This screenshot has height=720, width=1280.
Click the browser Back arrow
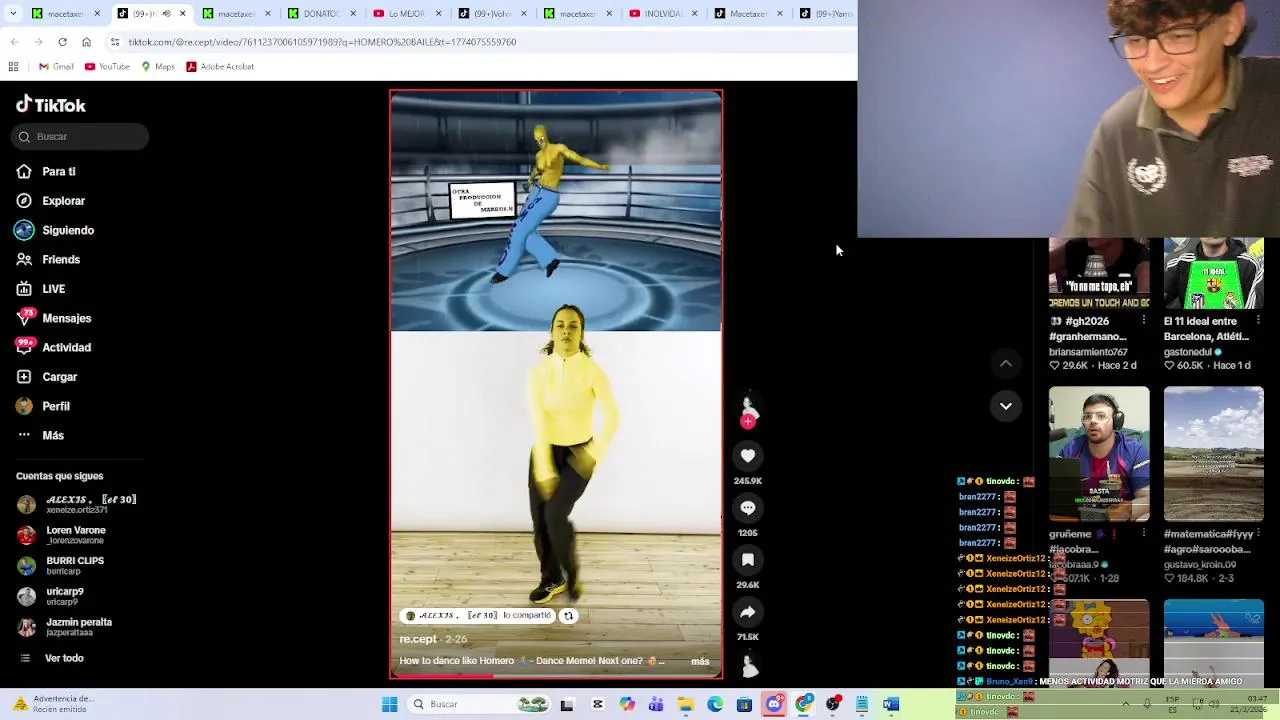(x=14, y=42)
